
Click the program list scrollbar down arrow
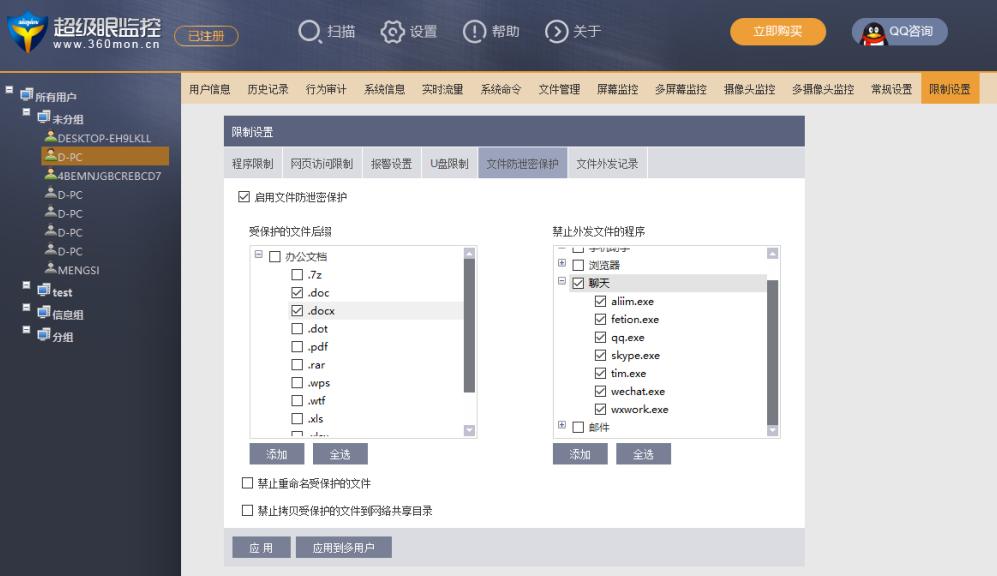click(x=771, y=430)
